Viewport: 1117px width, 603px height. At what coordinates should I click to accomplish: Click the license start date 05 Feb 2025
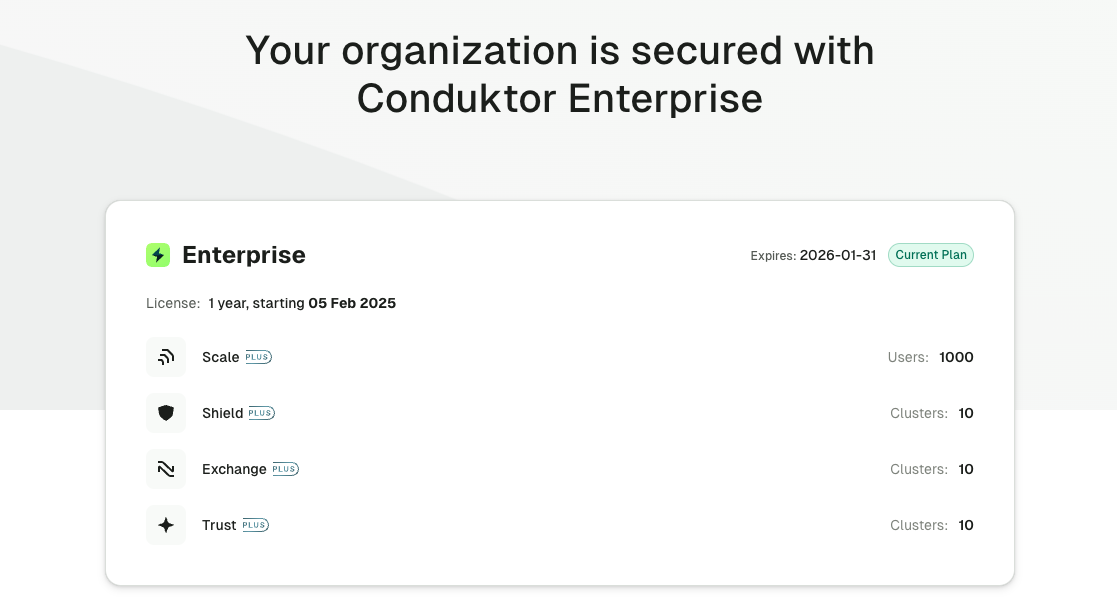352,303
